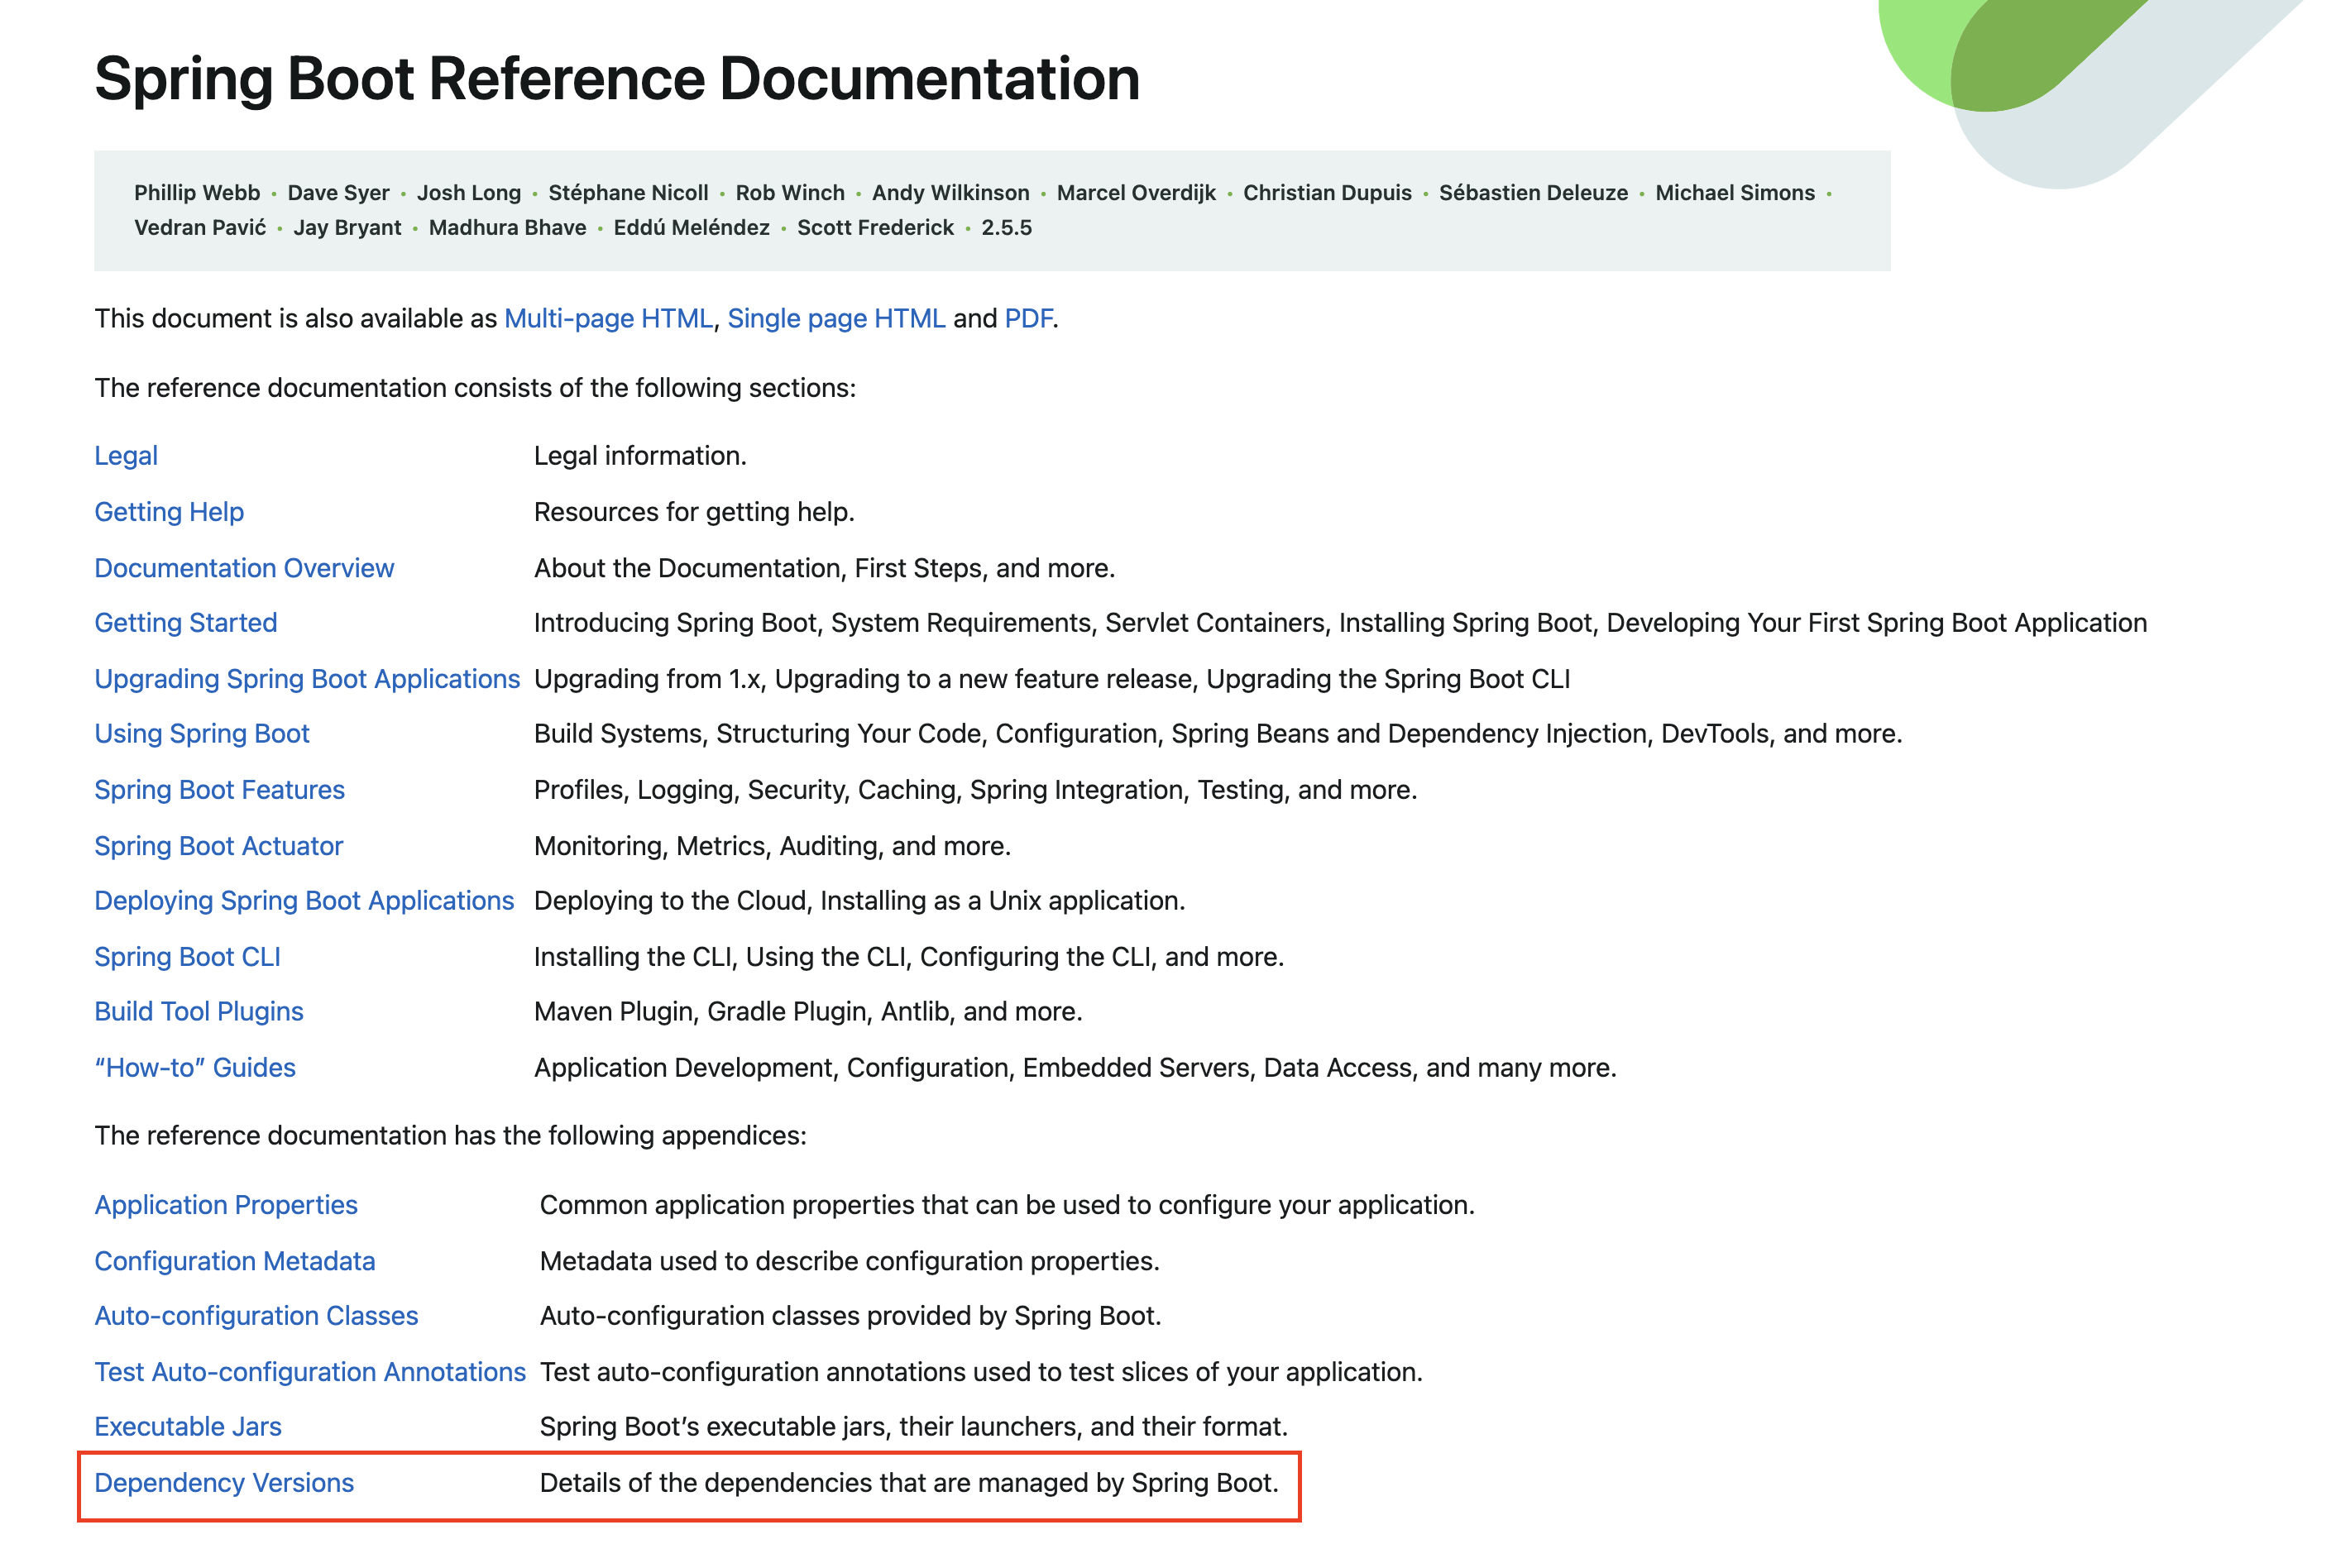The width and height of the screenshot is (2336, 1568).
Task: Open the "How-to" Guides link
Action: 195,1068
